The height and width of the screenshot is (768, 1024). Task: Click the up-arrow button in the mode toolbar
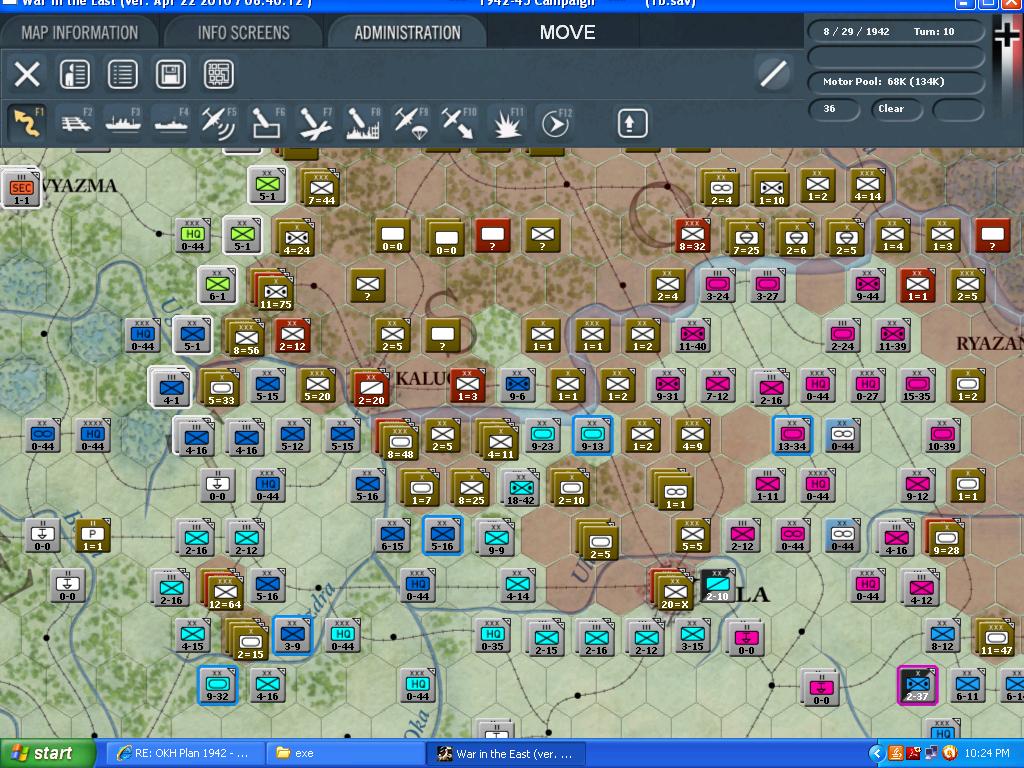point(632,123)
